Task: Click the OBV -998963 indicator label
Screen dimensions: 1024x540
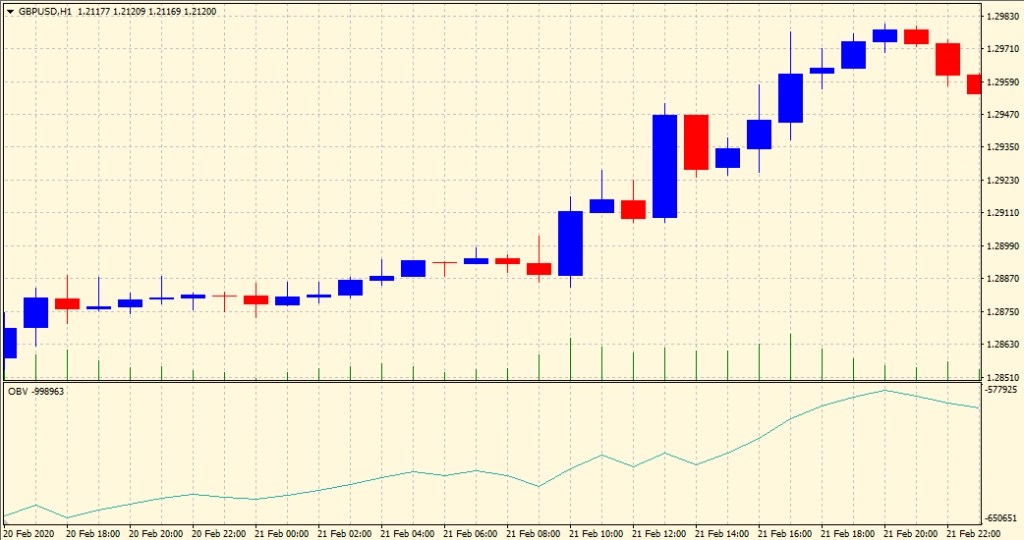Action: pos(36,392)
